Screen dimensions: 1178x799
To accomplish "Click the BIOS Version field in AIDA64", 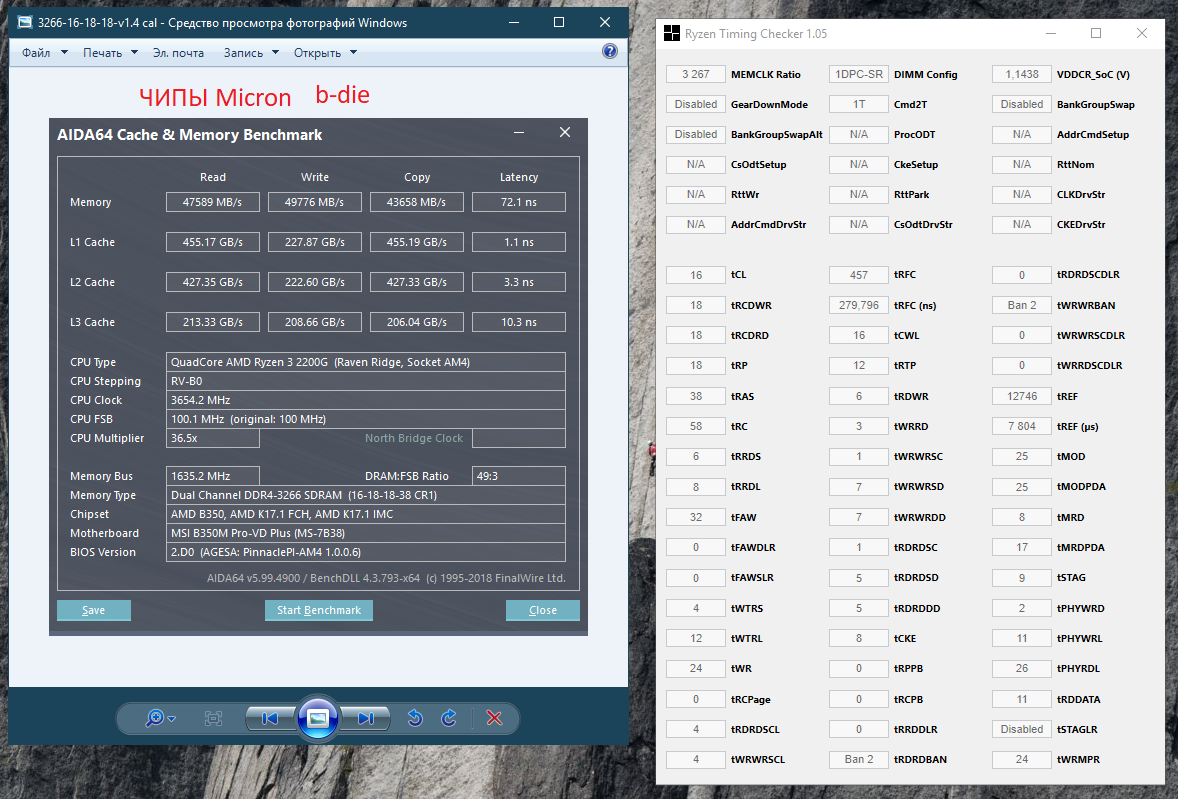I will [x=365, y=552].
